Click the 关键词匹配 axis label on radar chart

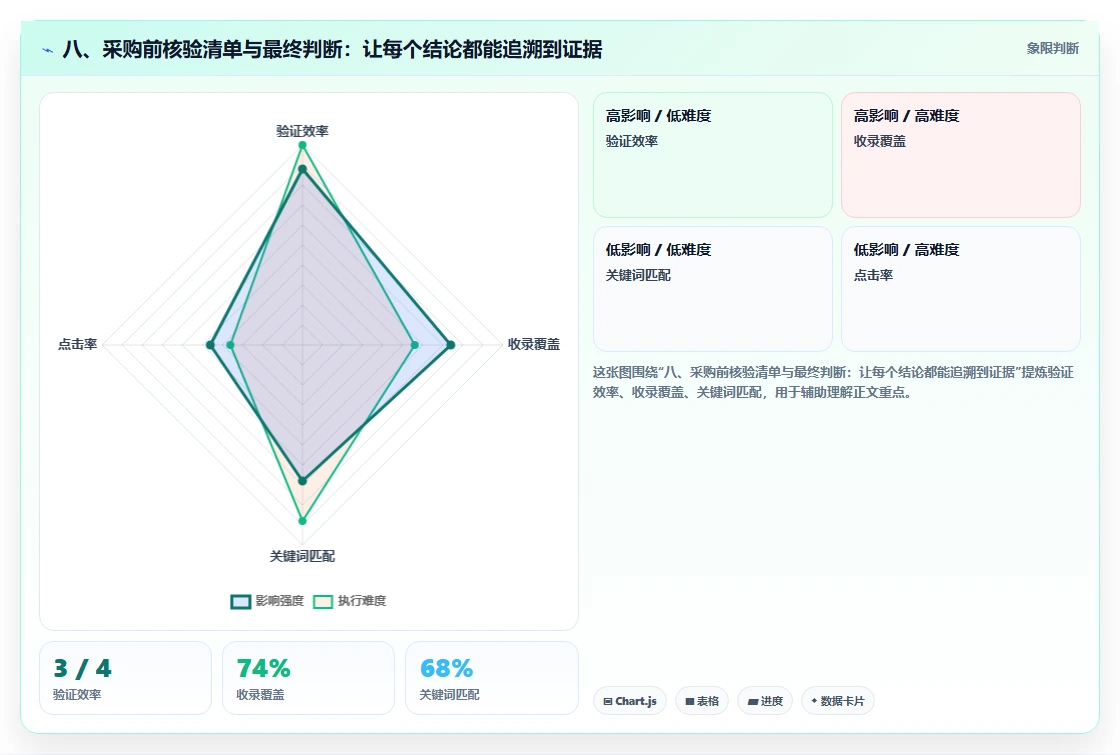302,556
